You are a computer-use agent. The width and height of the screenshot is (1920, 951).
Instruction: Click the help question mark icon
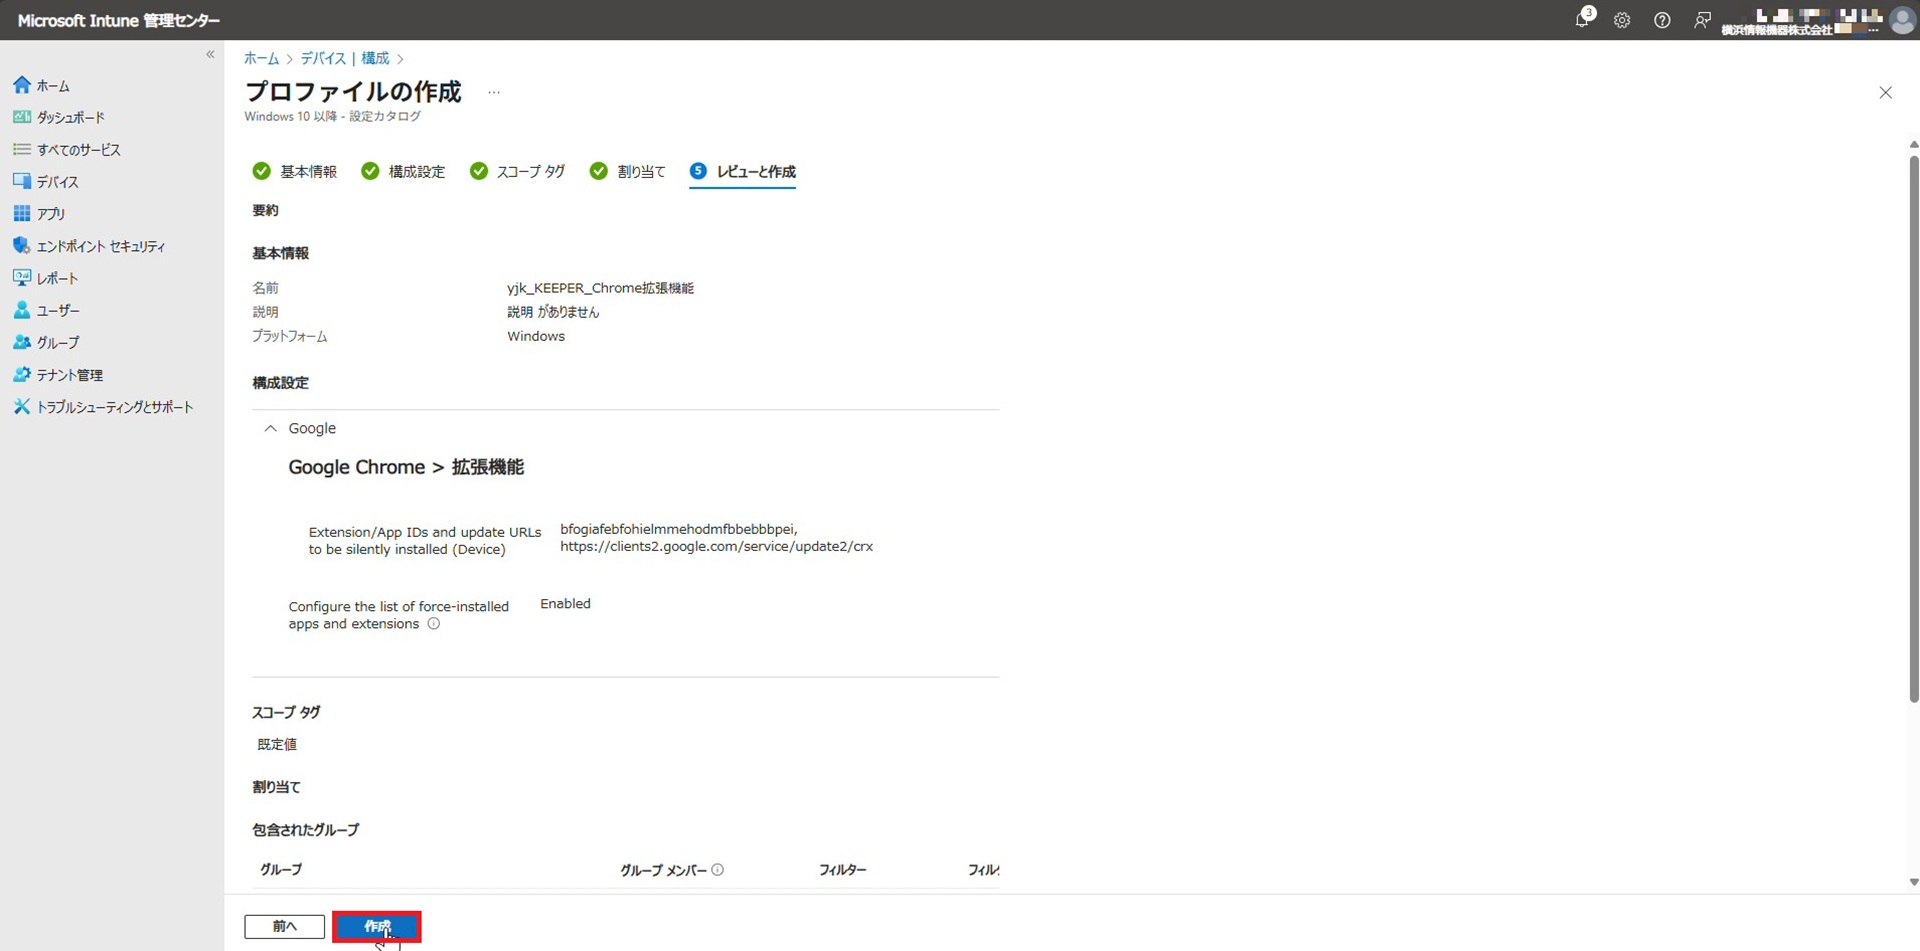pyautogui.click(x=1662, y=20)
